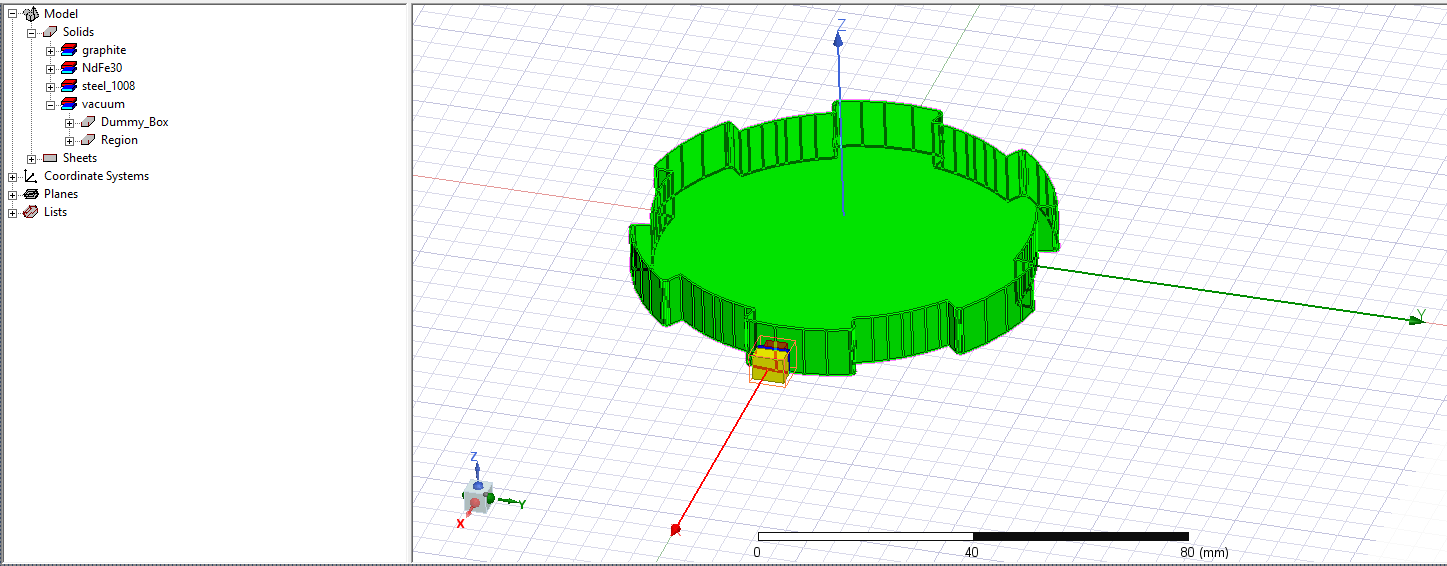Select the Planes tree item

(x=61, y=194)
